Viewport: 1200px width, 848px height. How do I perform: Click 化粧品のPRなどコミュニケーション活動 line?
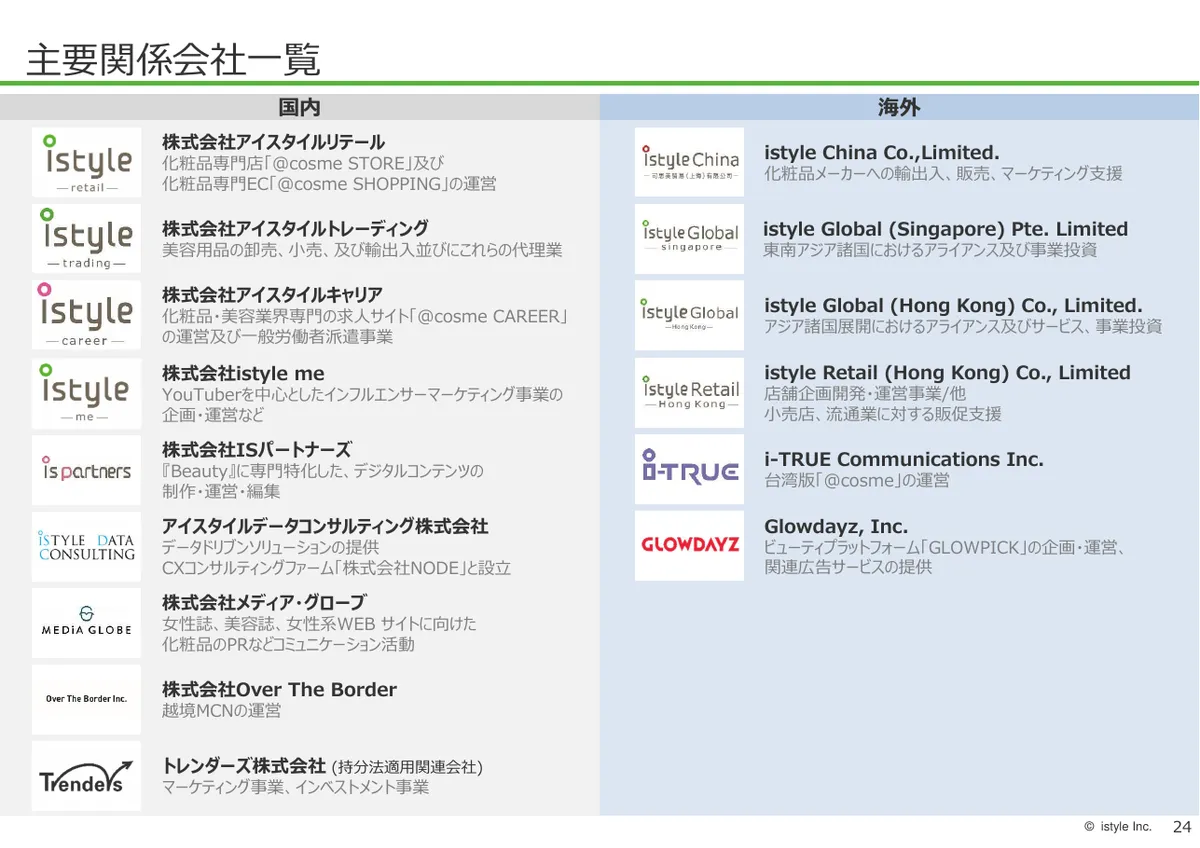tap(288, 645)
